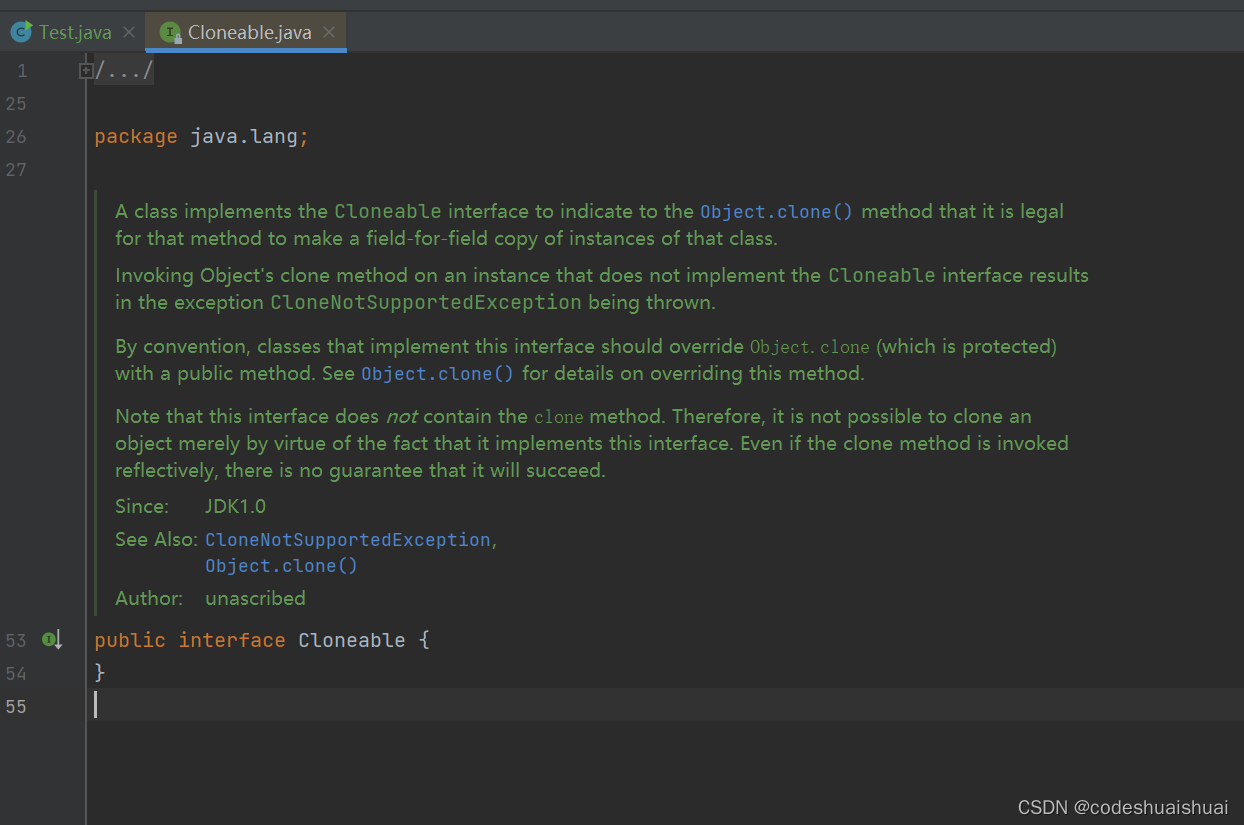This screenshot has width=1244, height=825.
Task: Open first Object.clone() link in doc
Action: click(x=777, y=212)
